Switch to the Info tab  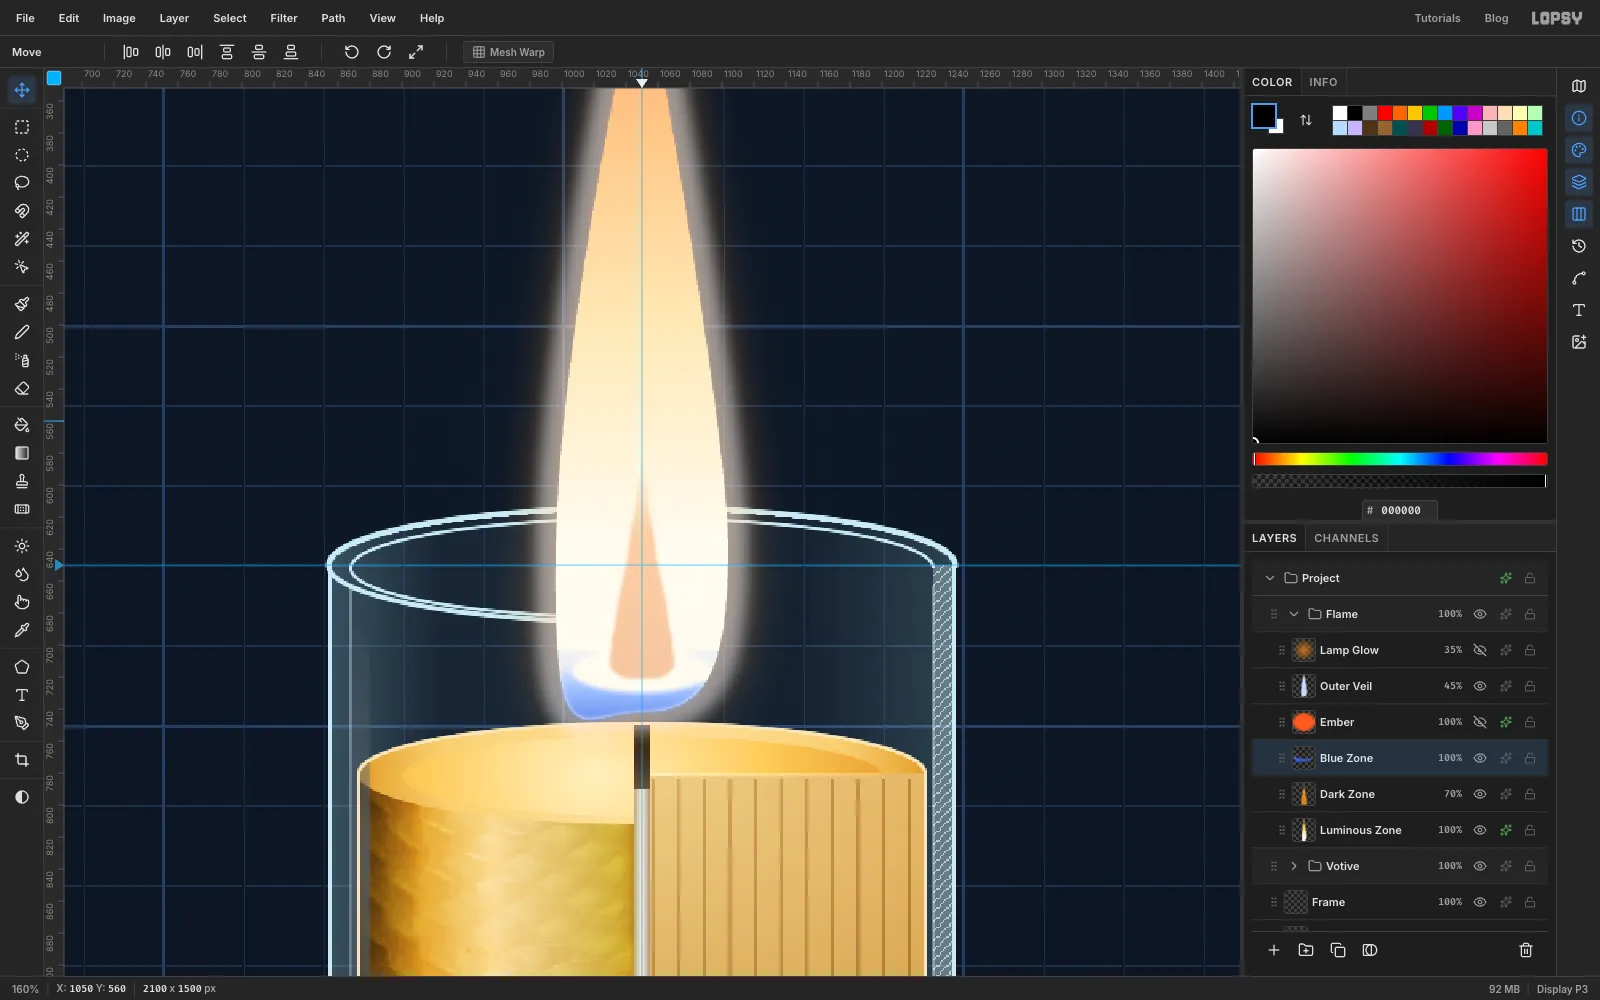1323,82
